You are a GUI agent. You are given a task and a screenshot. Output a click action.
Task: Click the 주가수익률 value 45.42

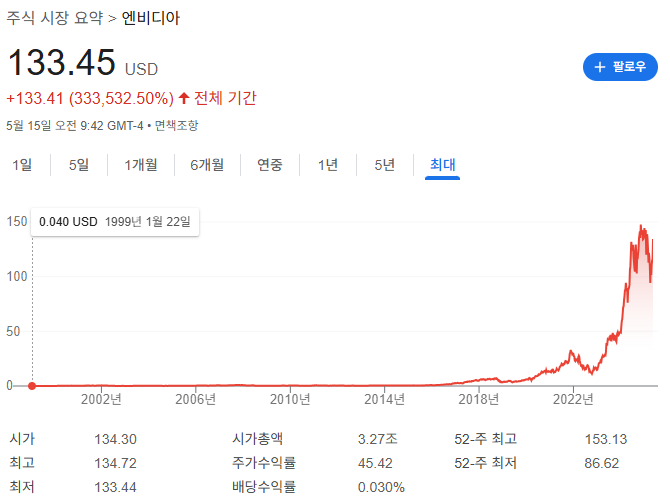pyautogui.click(x=375, y=463)
